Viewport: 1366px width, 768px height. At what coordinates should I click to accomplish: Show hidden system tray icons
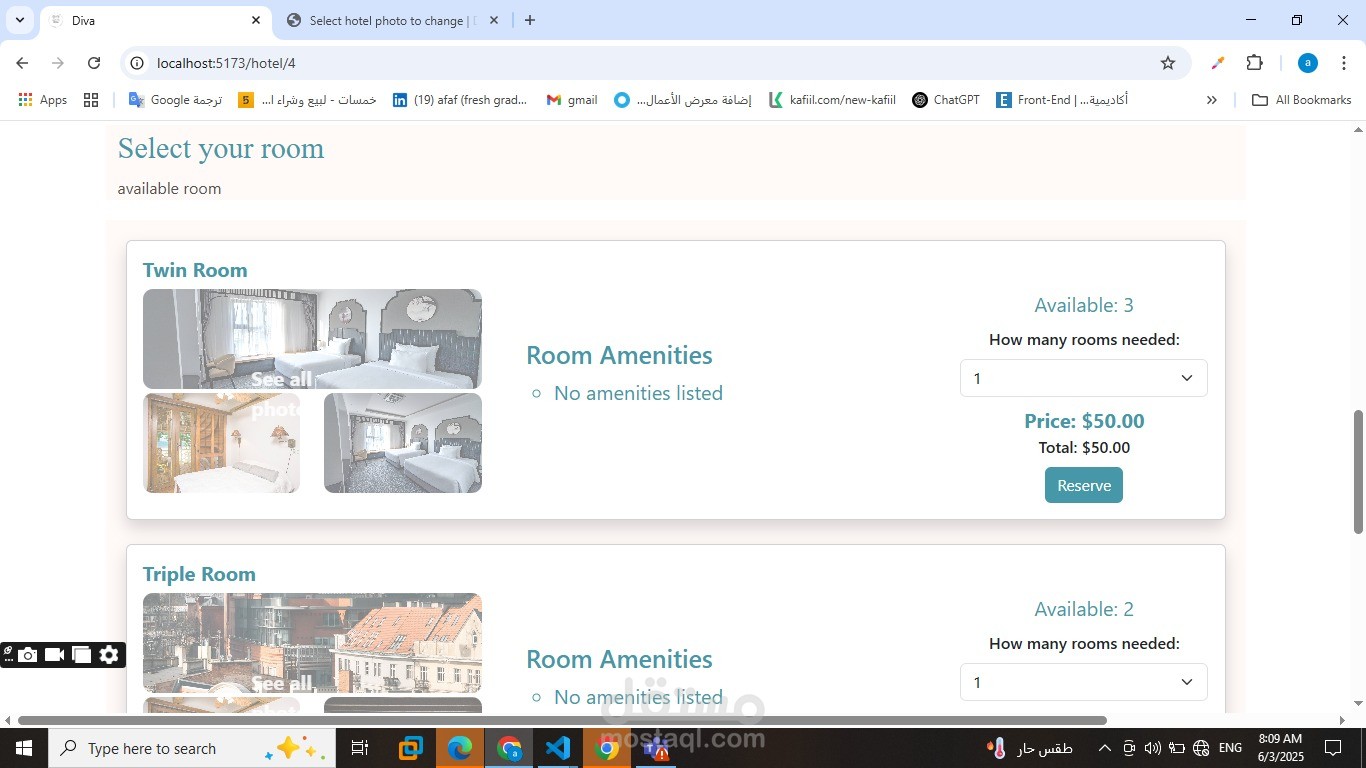pyautogui.click(x=1105, y=748)
